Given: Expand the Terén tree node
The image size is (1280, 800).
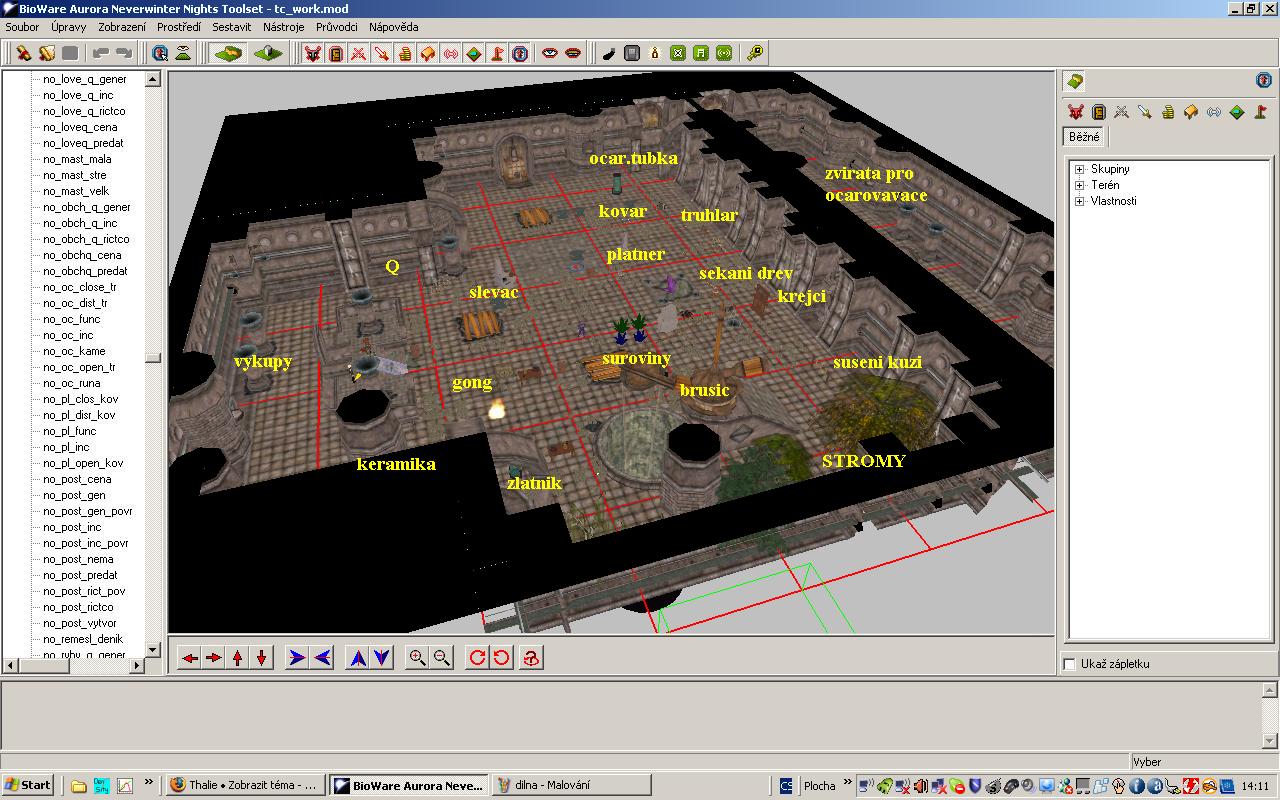Looking at the screenshot, I should point(1080,185).
